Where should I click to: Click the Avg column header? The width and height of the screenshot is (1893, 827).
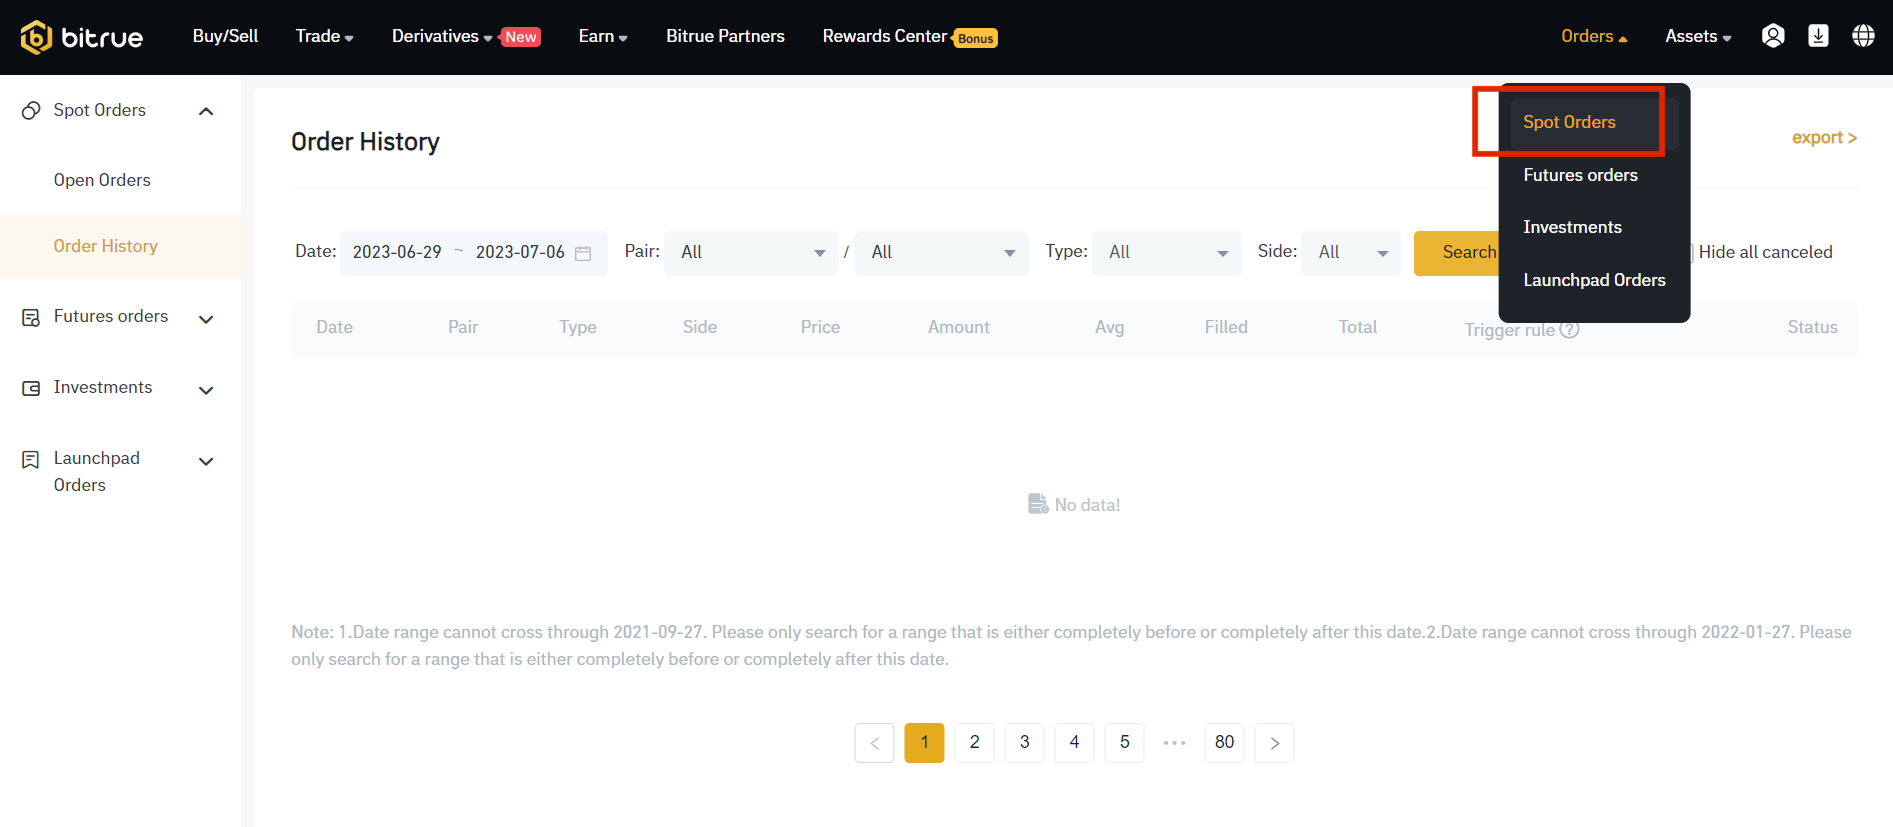pos(1109,327)
